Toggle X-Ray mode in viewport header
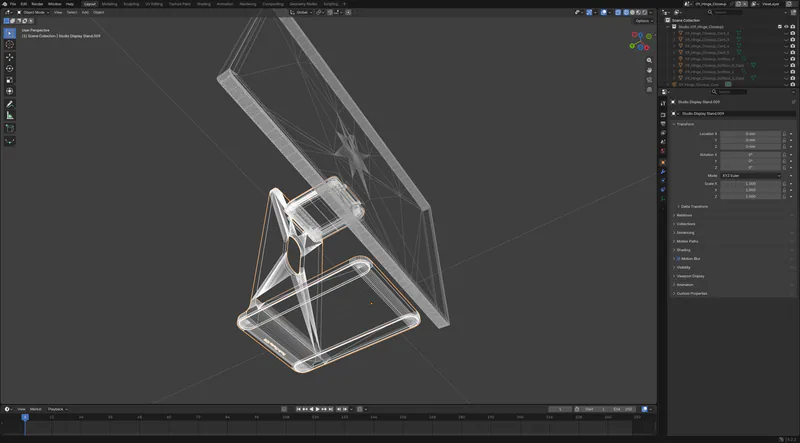 pos(618,12)
